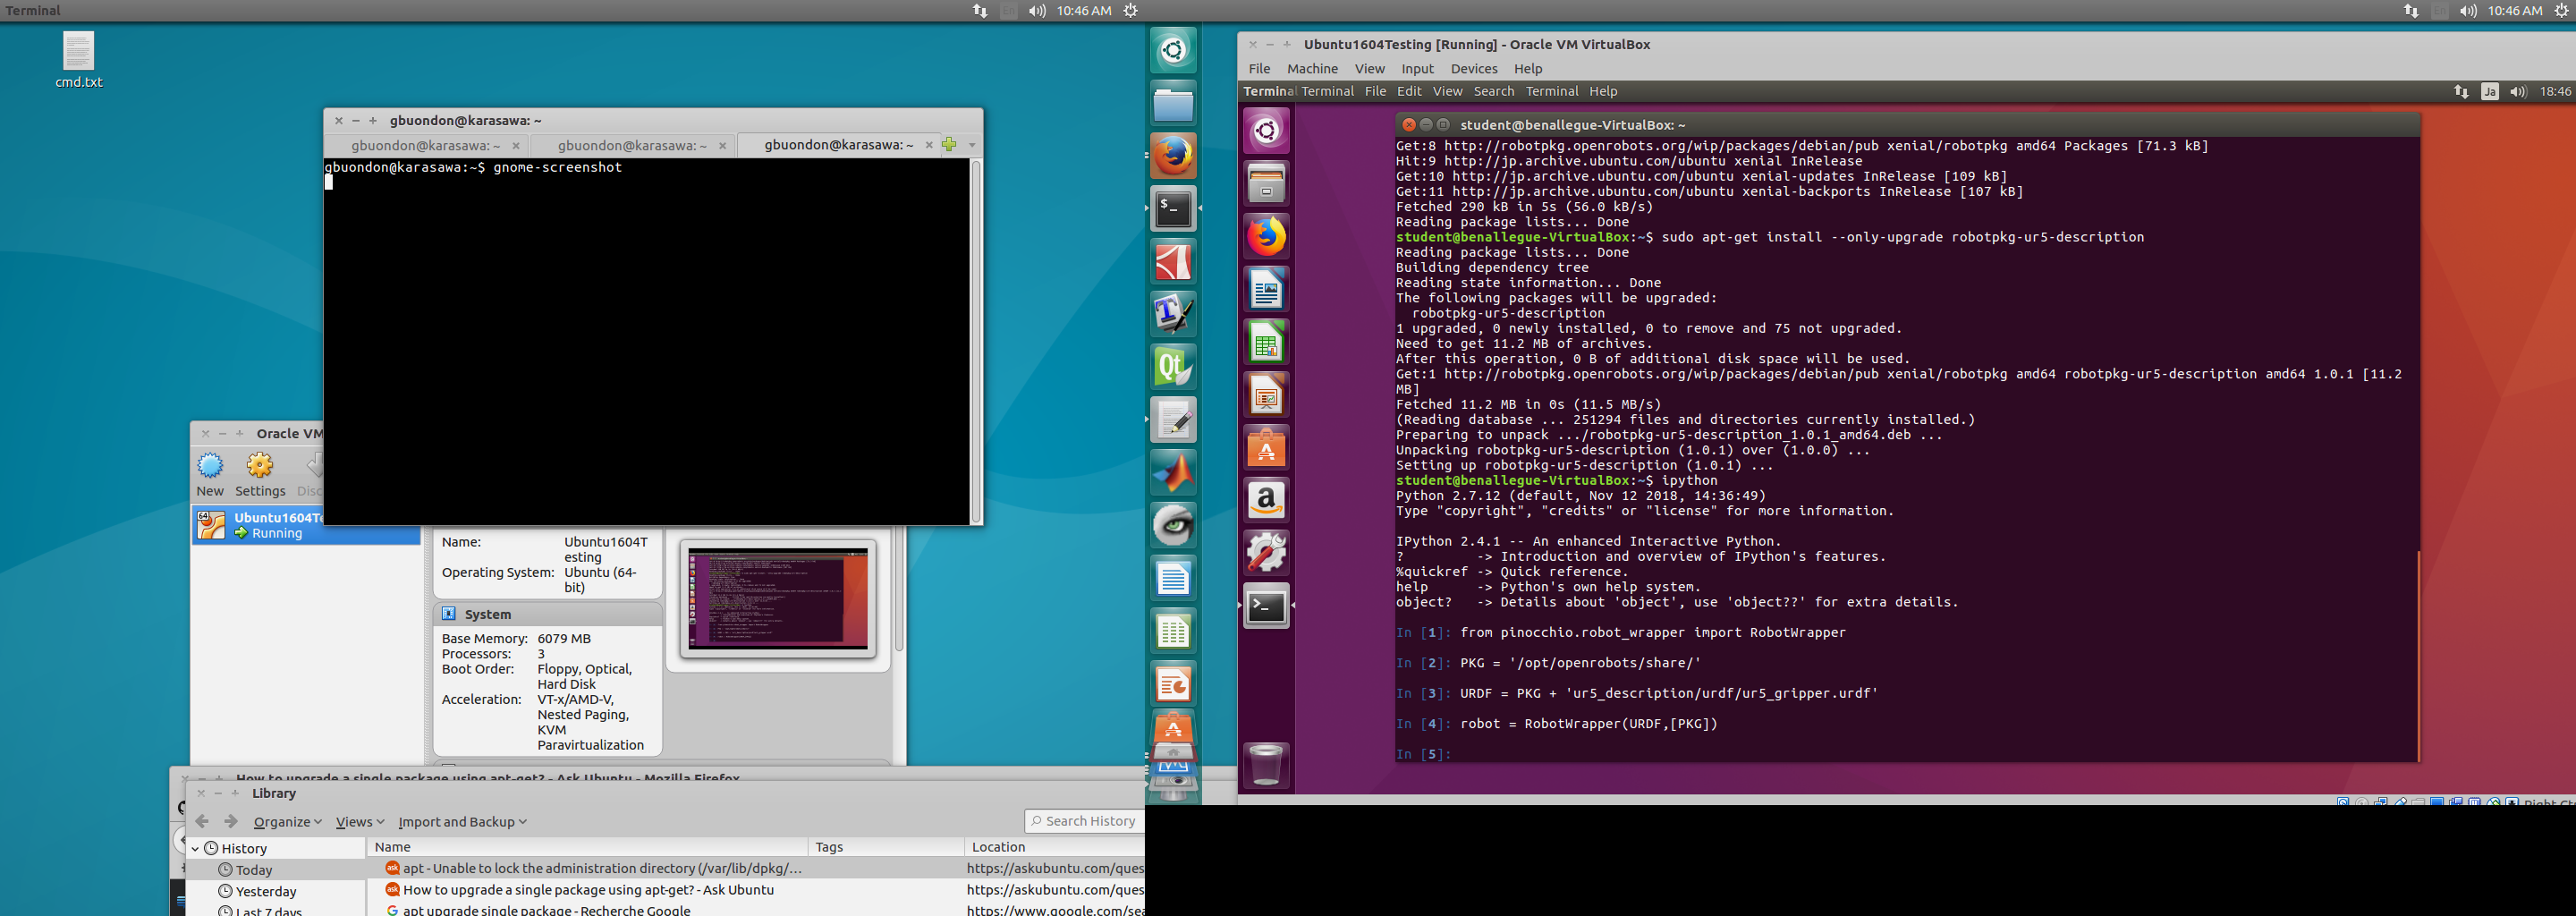Open VirtualBox window's Help menu
Viewport: 2576px width, 916px height.
pyautogui.click(x=1528, y=69)
